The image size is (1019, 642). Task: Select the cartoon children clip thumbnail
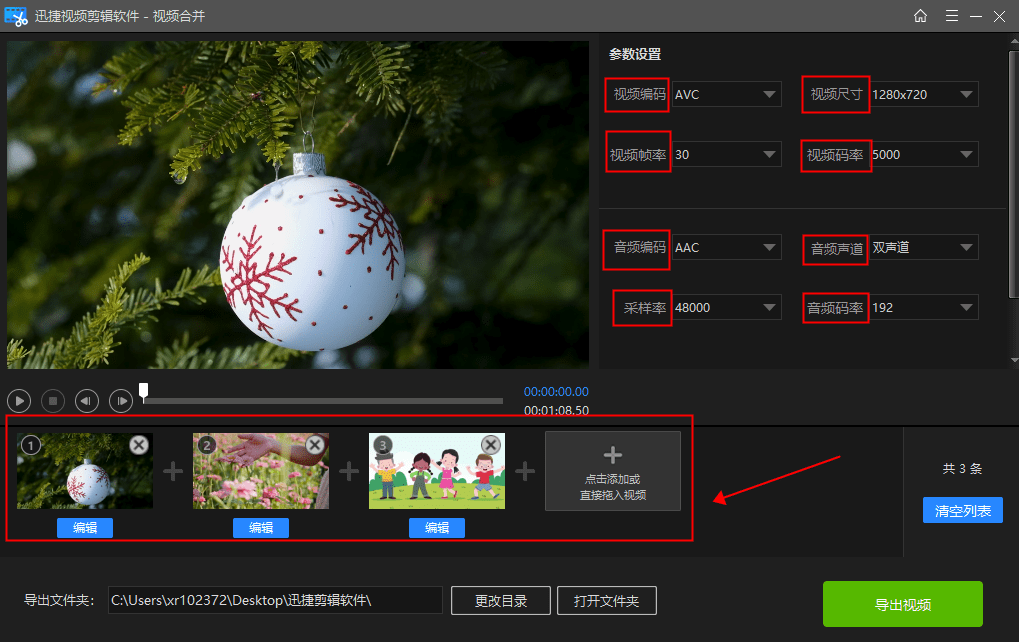pyautogui.click(x=437, y=471)
